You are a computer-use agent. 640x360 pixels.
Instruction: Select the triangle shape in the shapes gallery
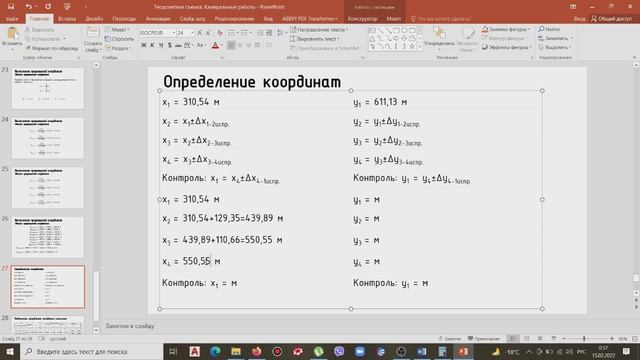[x=372, y=38]
